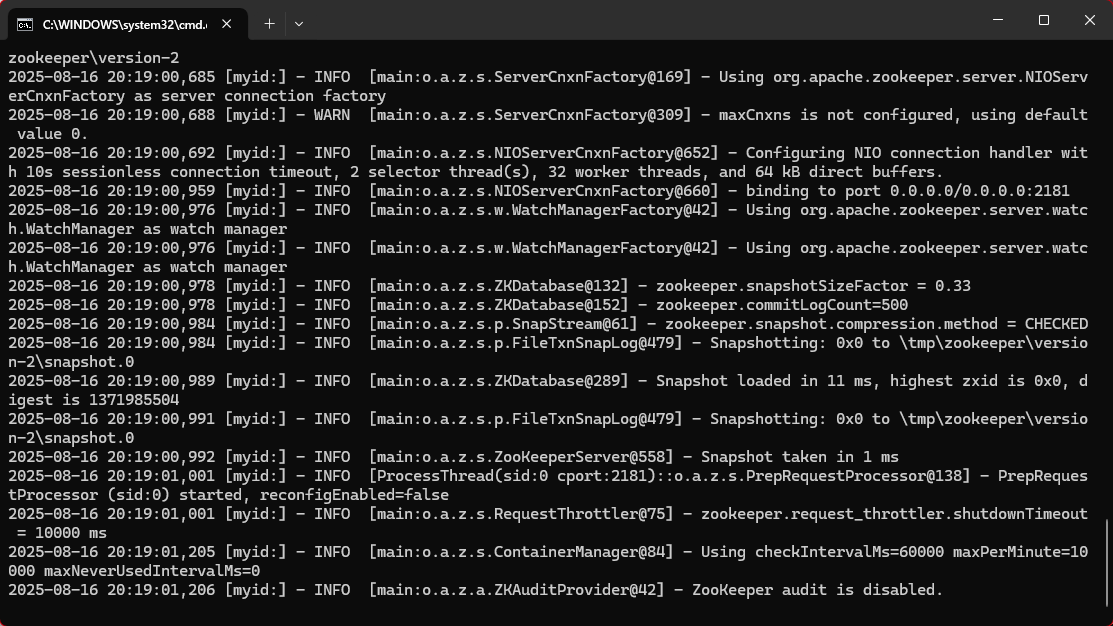This screenshot has width=1113, height=626.
Task: Click the 'erCnxnFactory as server connection factory' line
Action: tap(197, 96)
